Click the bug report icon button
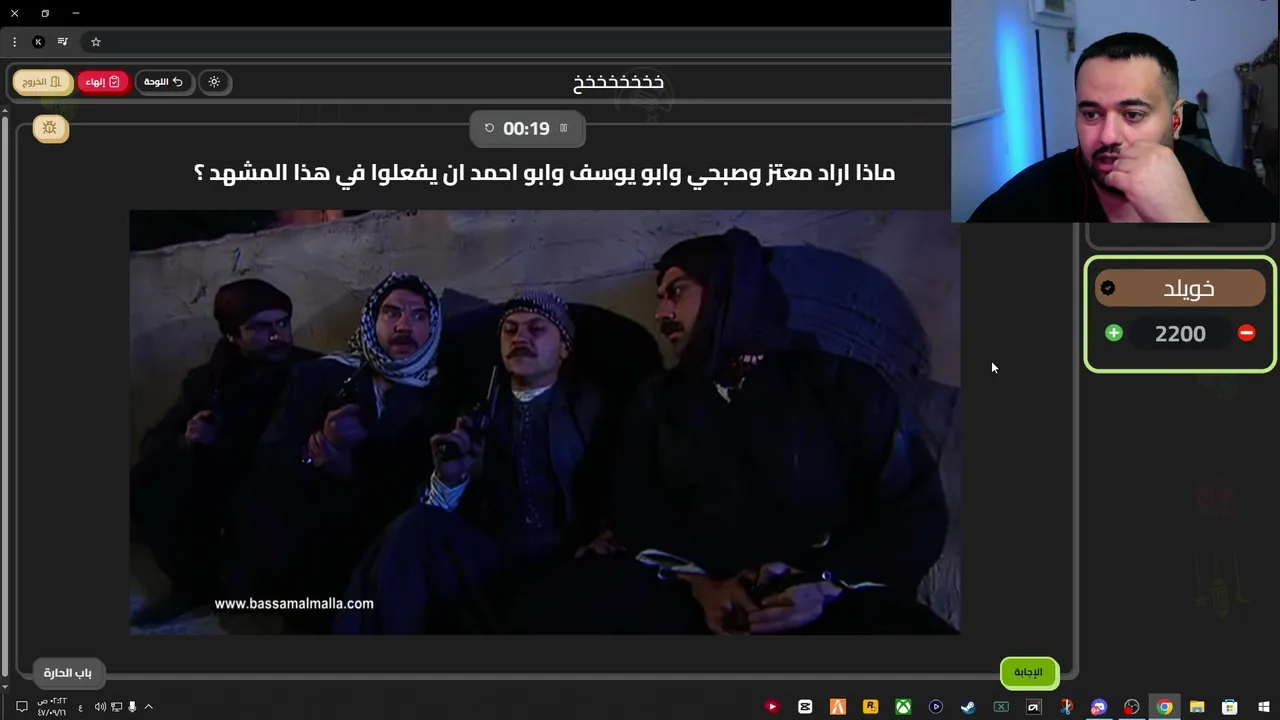The height and width of the screenshot is (720, 1280). (x=50, y=128)
